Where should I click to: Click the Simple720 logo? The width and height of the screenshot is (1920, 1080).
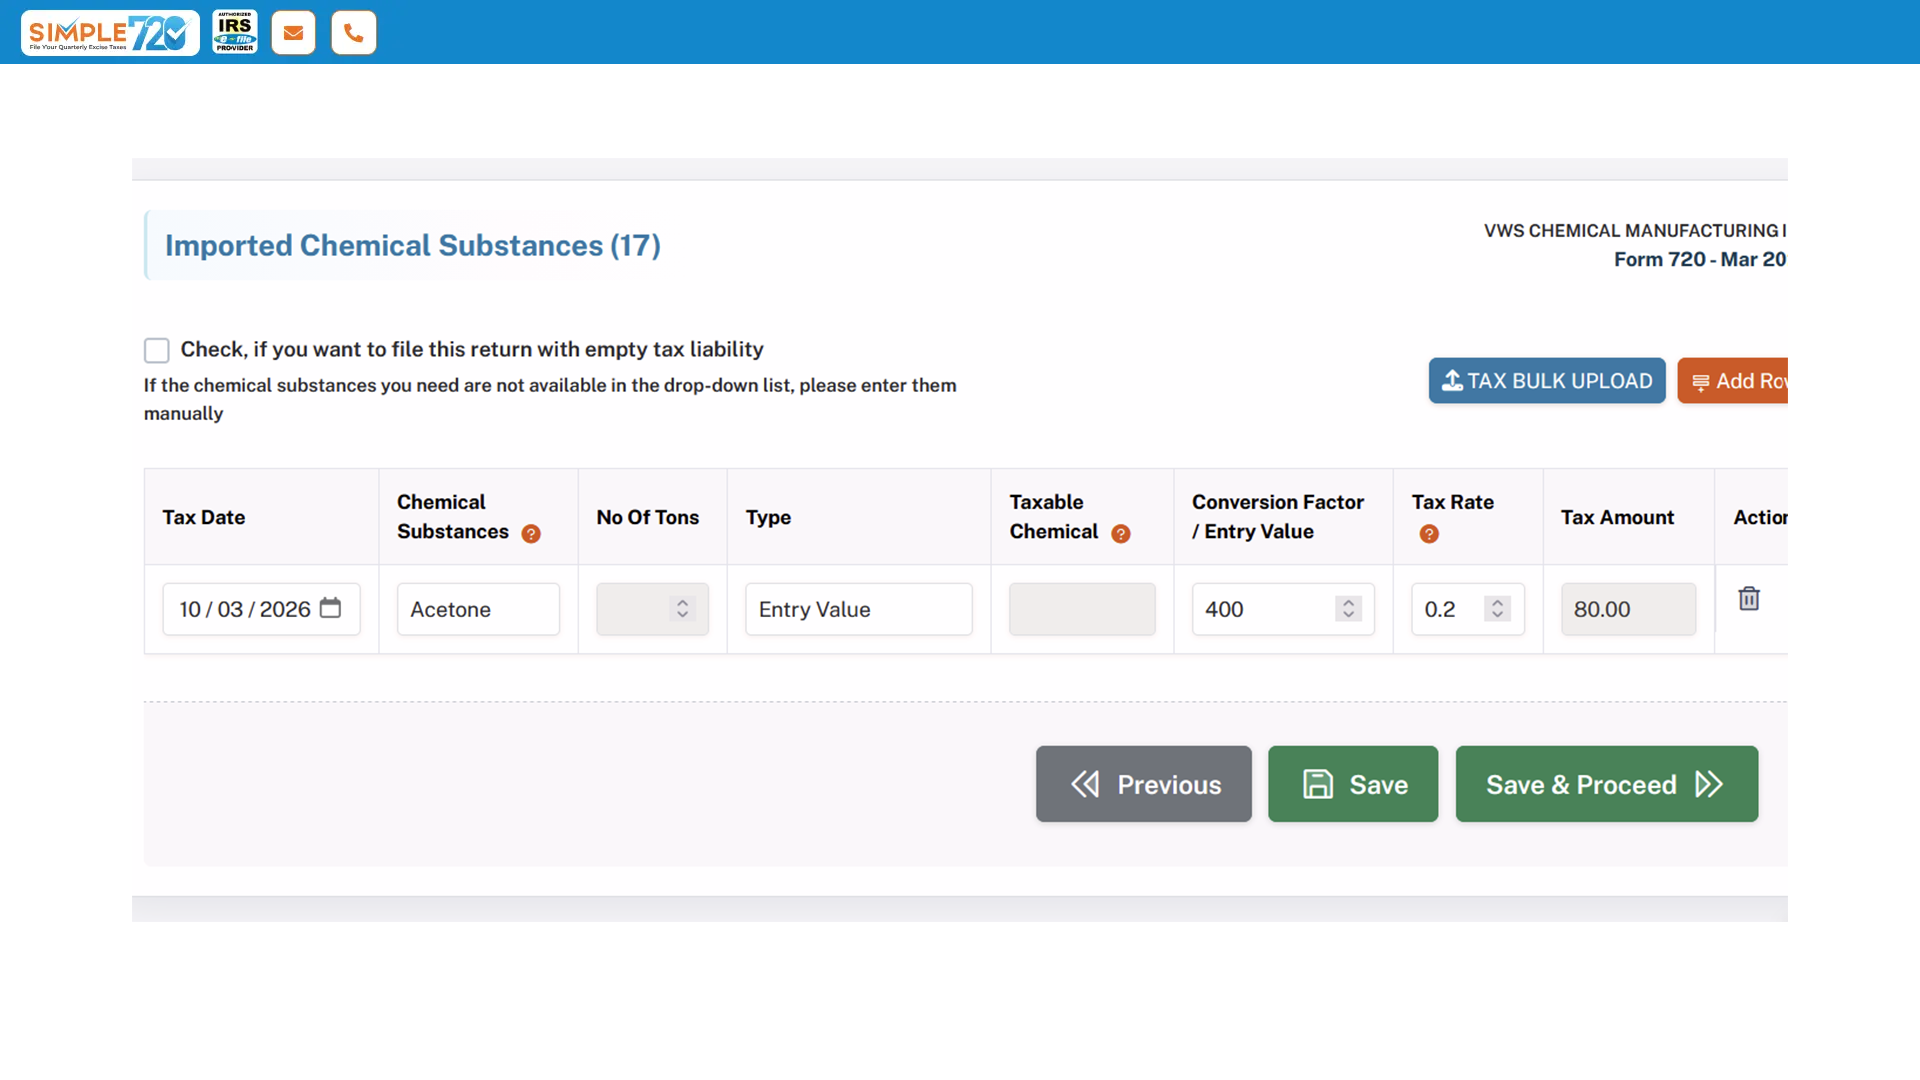click(x=110, y=33)
